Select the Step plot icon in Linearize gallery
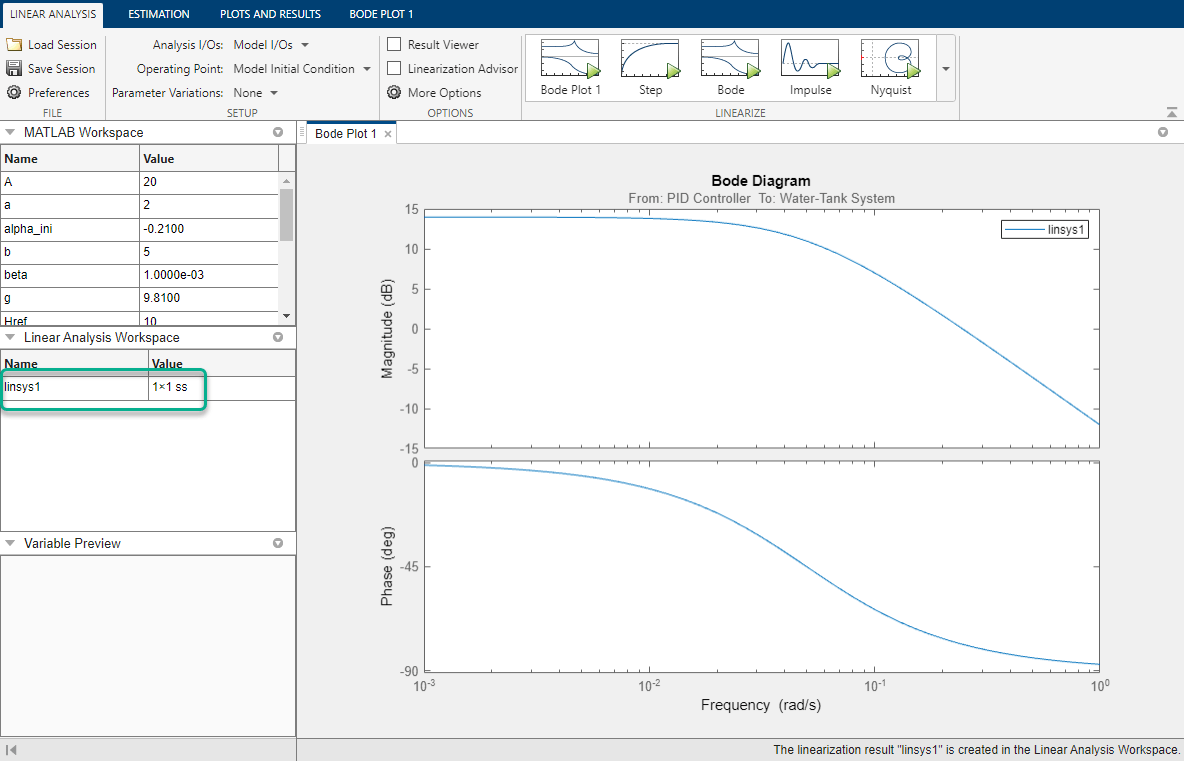 [x=650, y=60]
